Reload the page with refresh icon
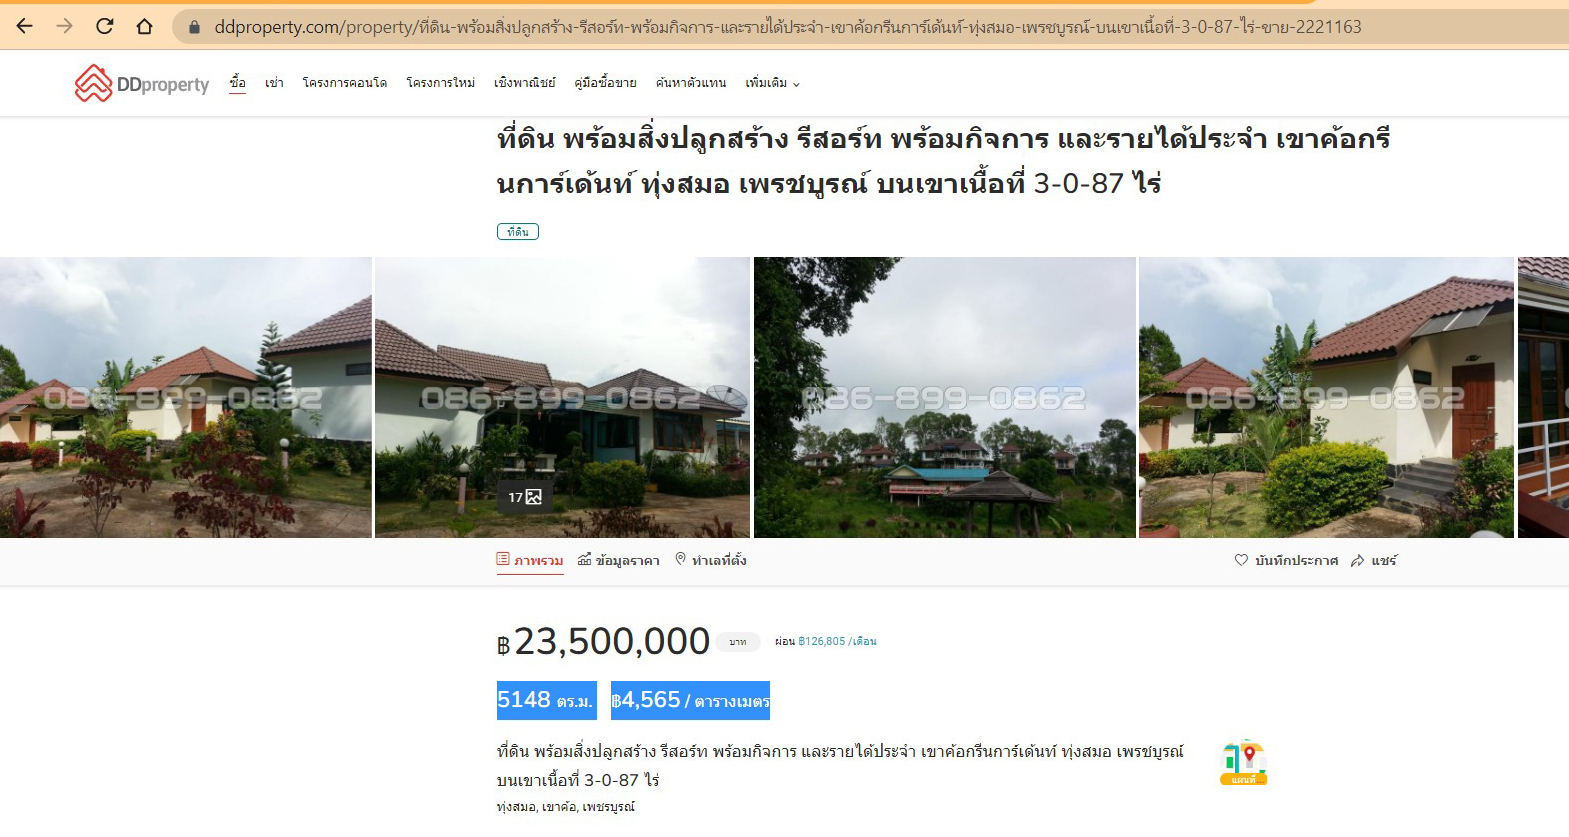 tap(104, 26)
